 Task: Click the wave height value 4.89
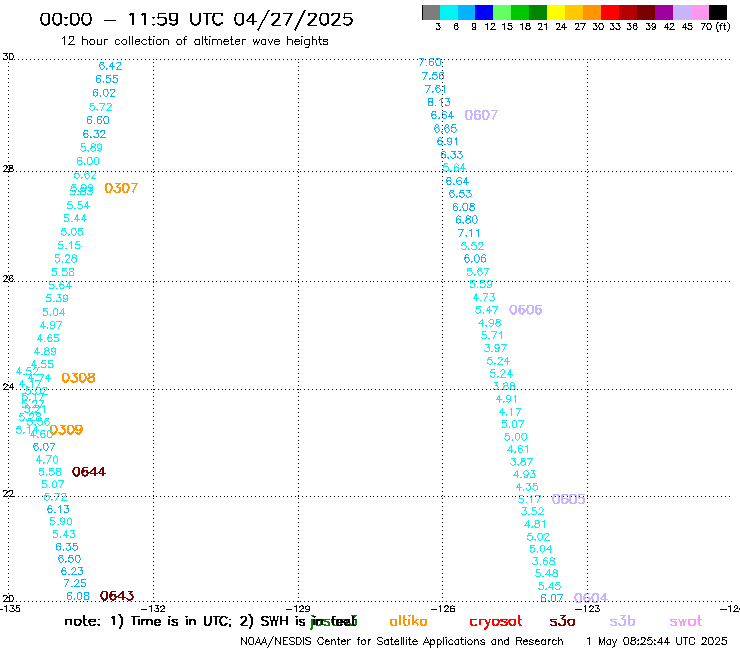(45, 351)
